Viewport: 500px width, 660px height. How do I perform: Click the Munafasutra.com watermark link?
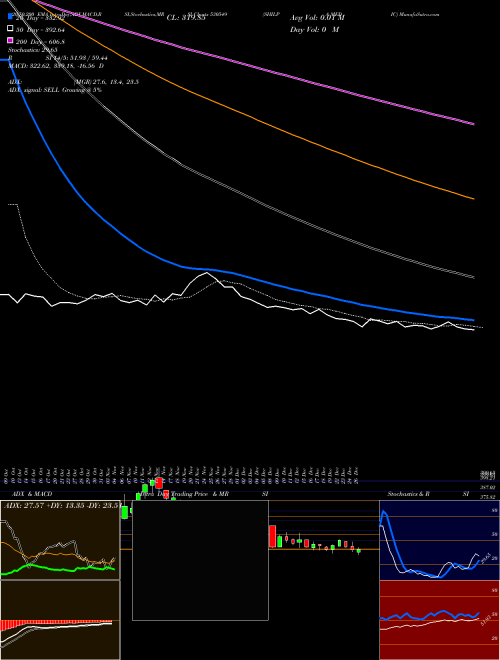click(415, 14)
